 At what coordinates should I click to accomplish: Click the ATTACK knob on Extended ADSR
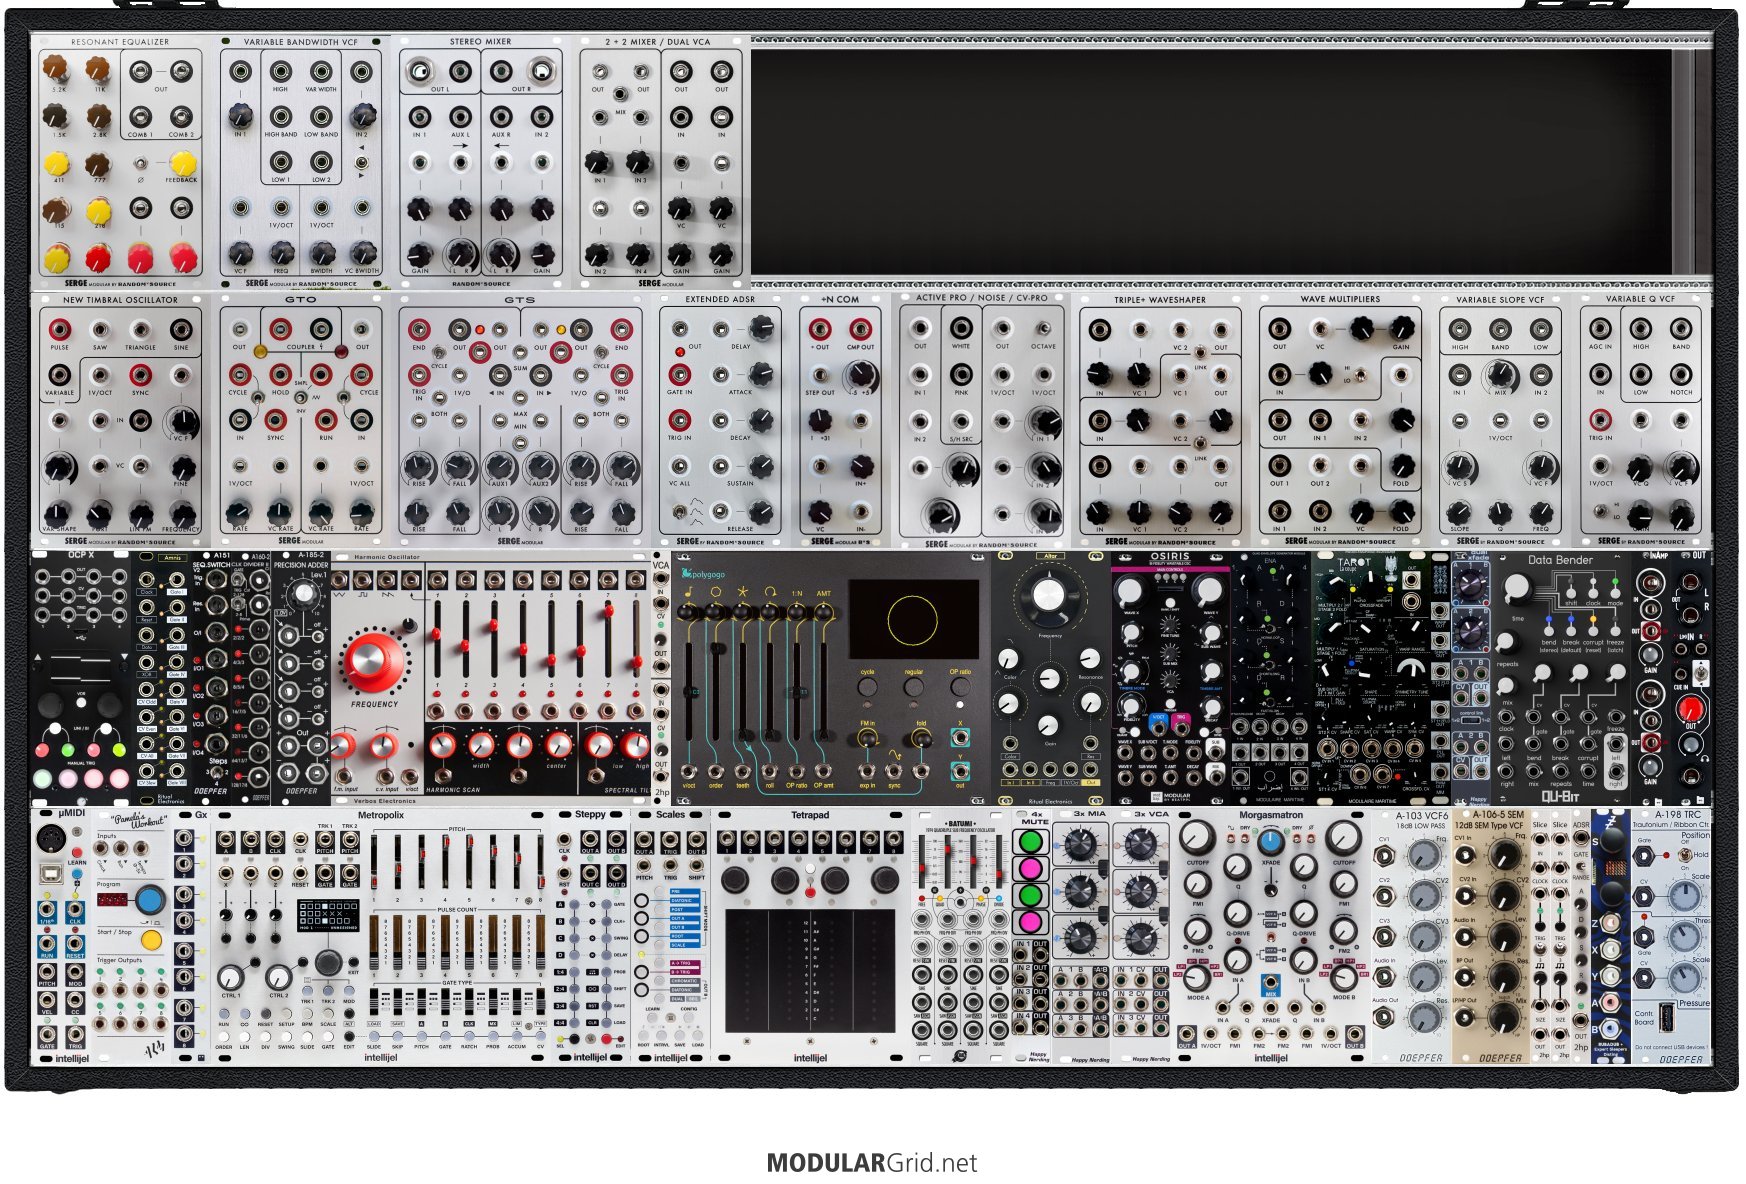(x=761, y=374)
